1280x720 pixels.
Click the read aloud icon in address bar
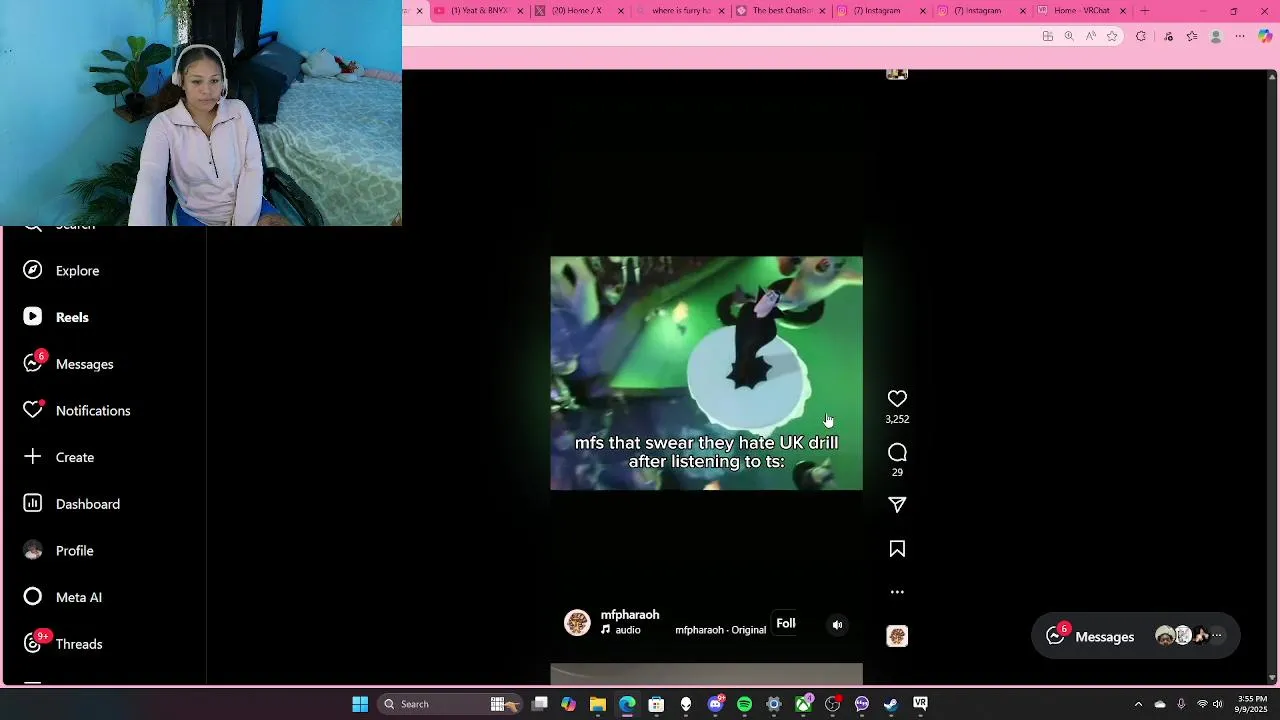point(1090,36)
